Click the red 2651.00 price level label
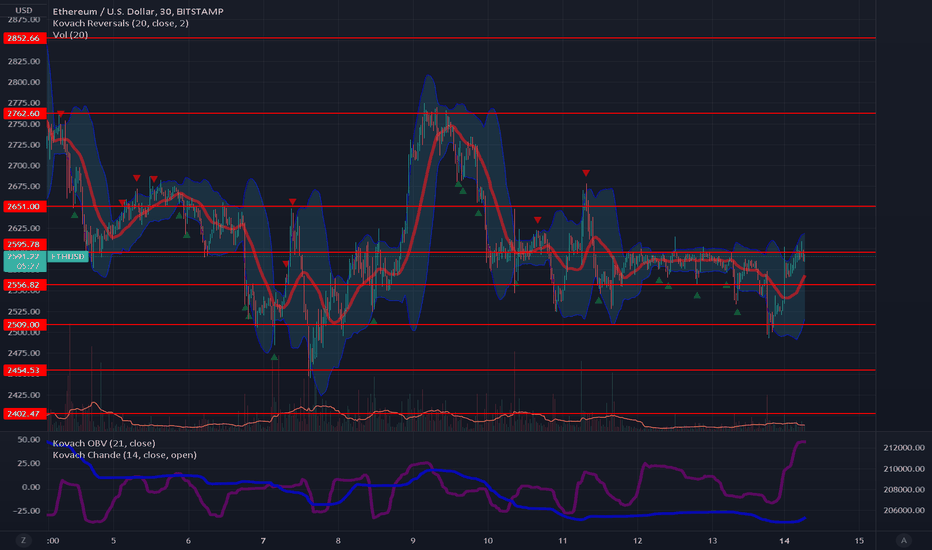This screenshot has width=932, height=550. click(x=24, y=206)
